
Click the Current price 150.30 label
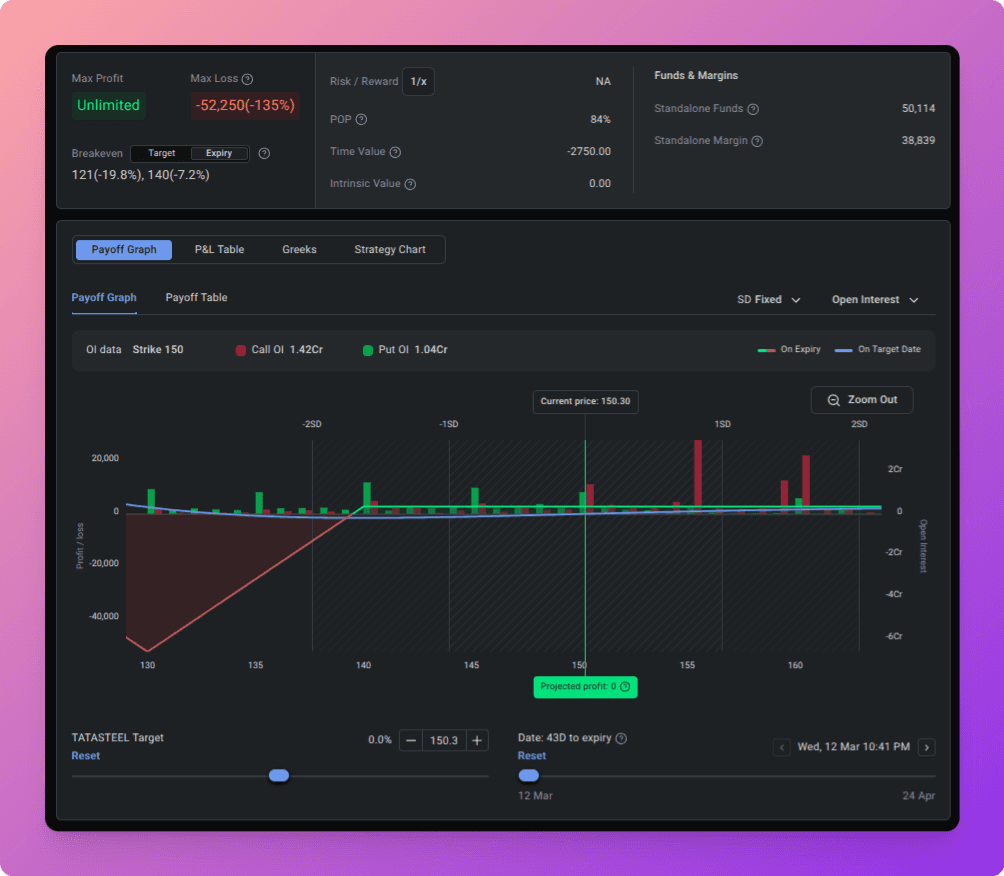pyautogui.click(x=585, y=402)
